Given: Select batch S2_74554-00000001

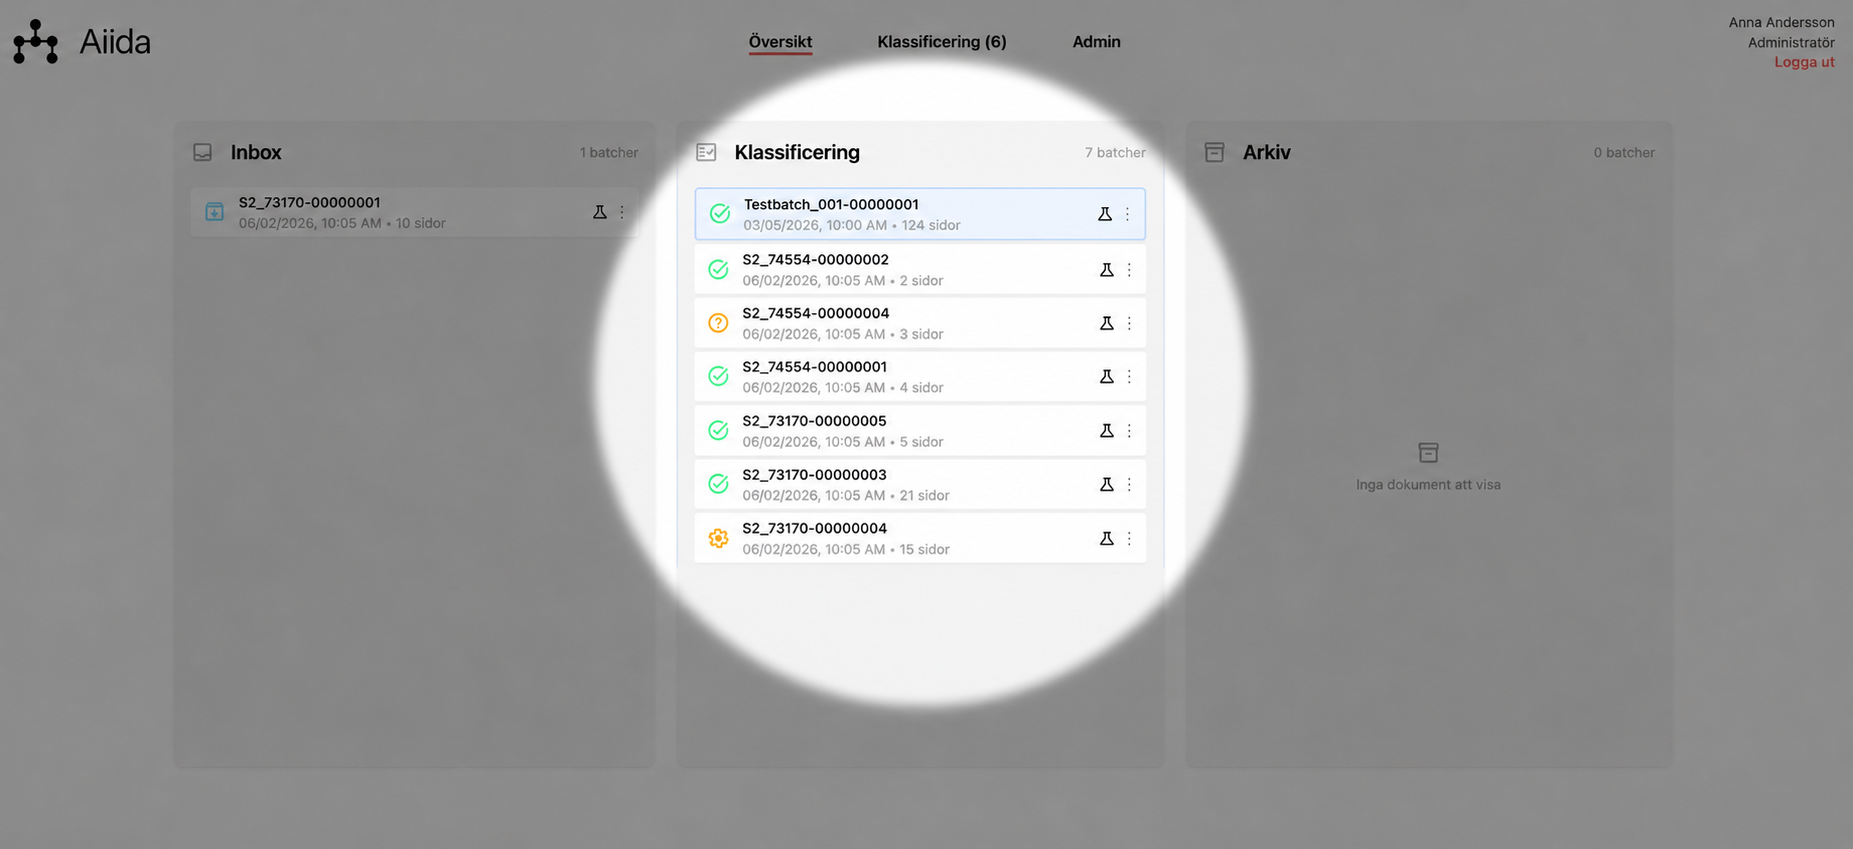Looking at the screenshot, I should point(920,377).
